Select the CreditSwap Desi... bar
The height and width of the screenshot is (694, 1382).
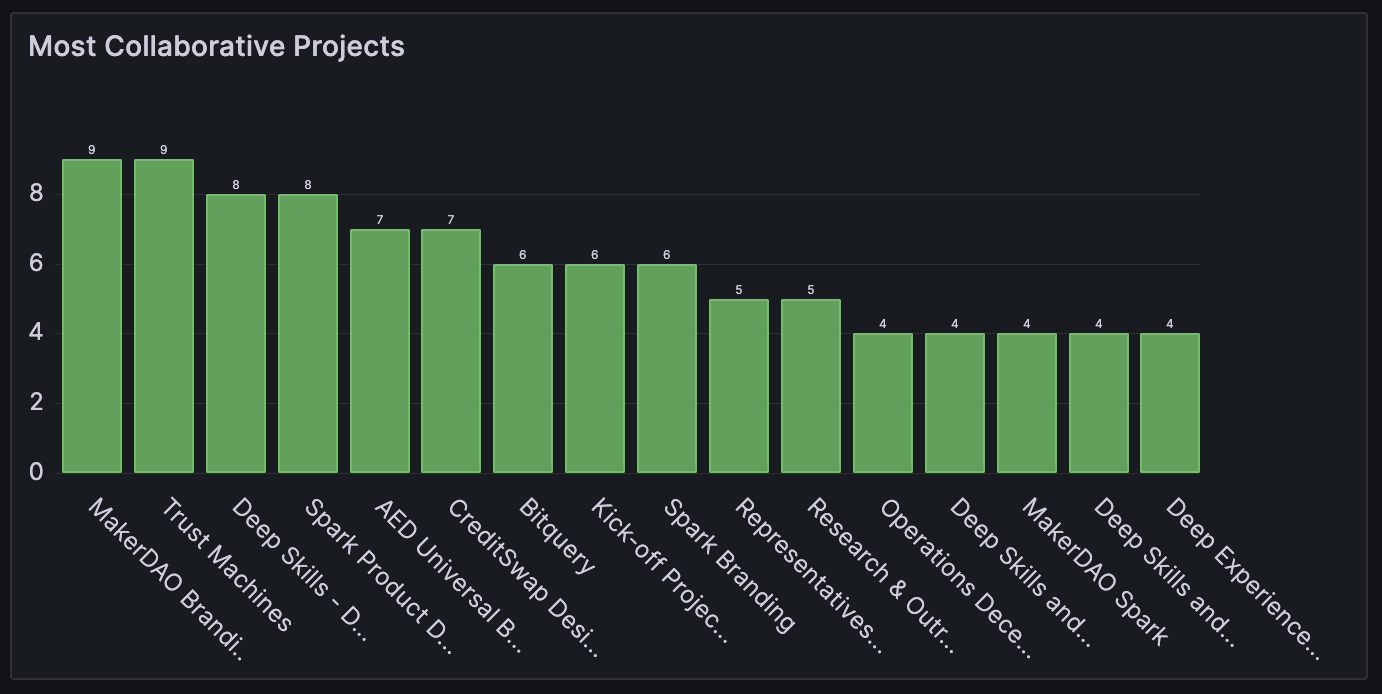point(451,351)
